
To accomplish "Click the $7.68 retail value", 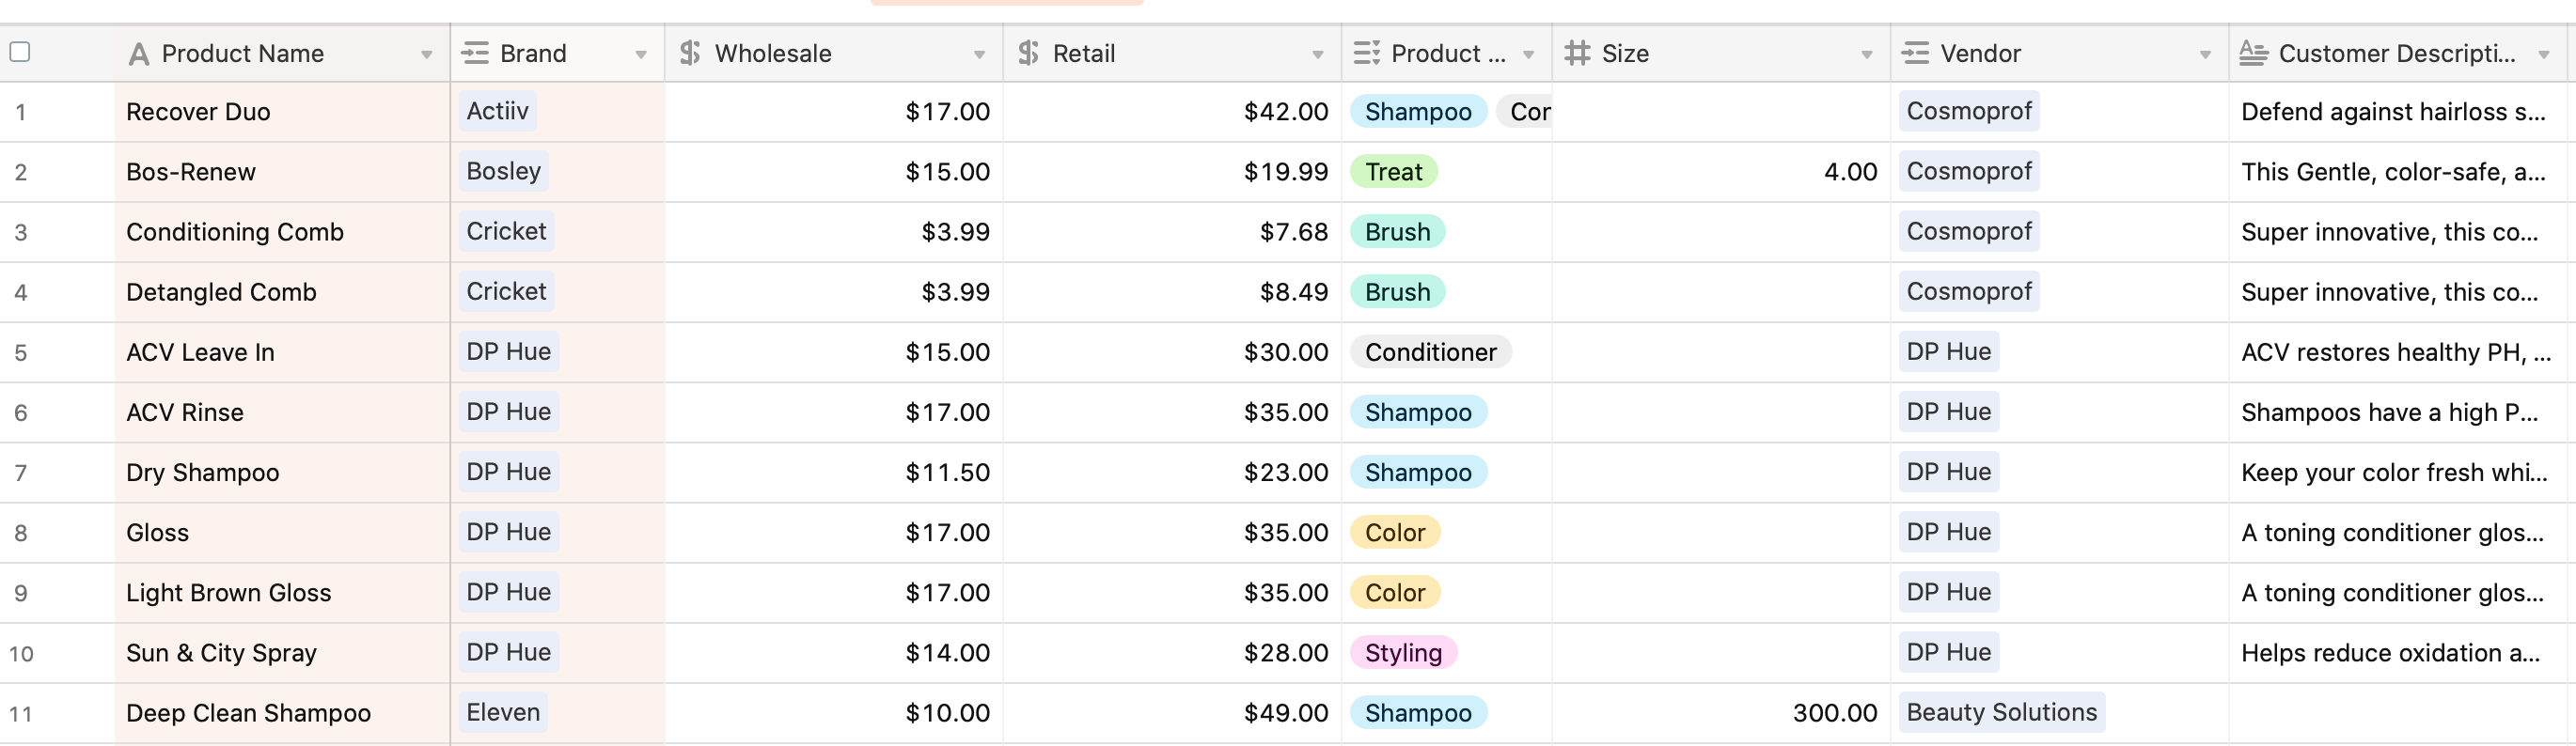I will coord(1293,232).
